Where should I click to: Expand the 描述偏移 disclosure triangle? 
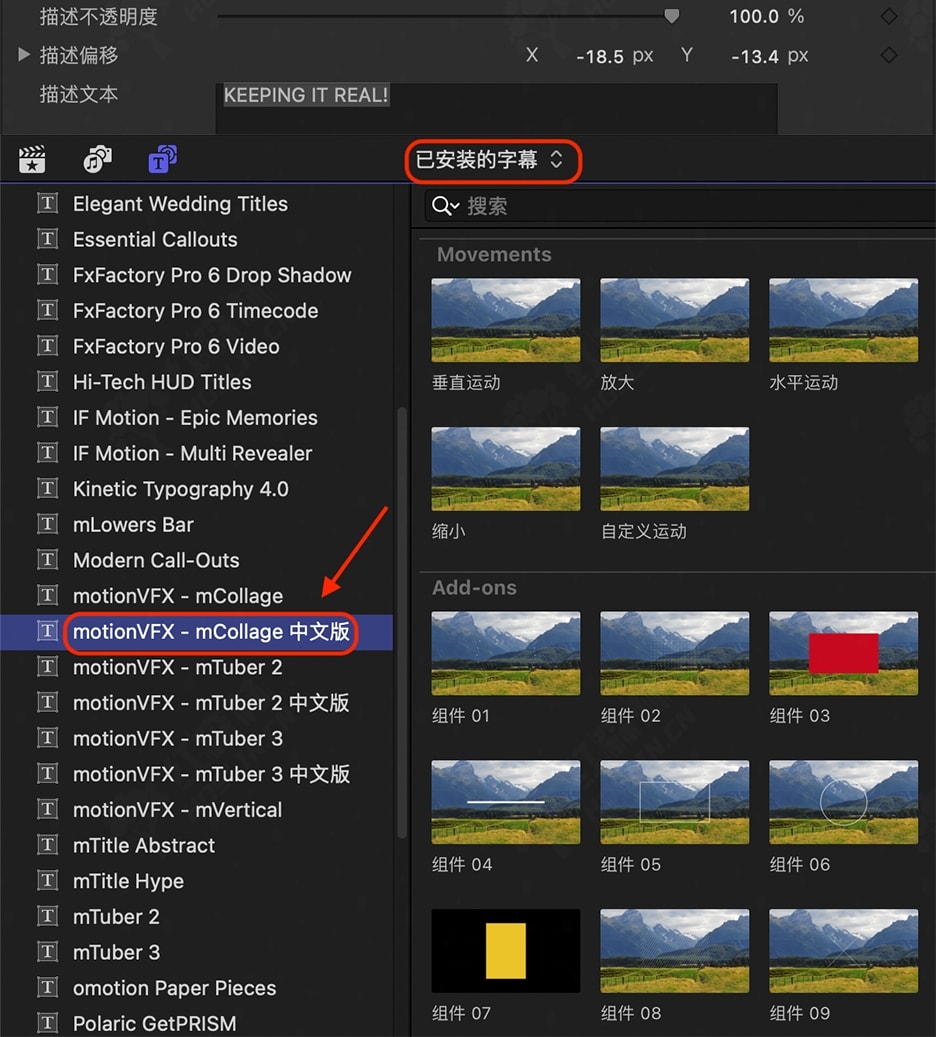[24, 54]
